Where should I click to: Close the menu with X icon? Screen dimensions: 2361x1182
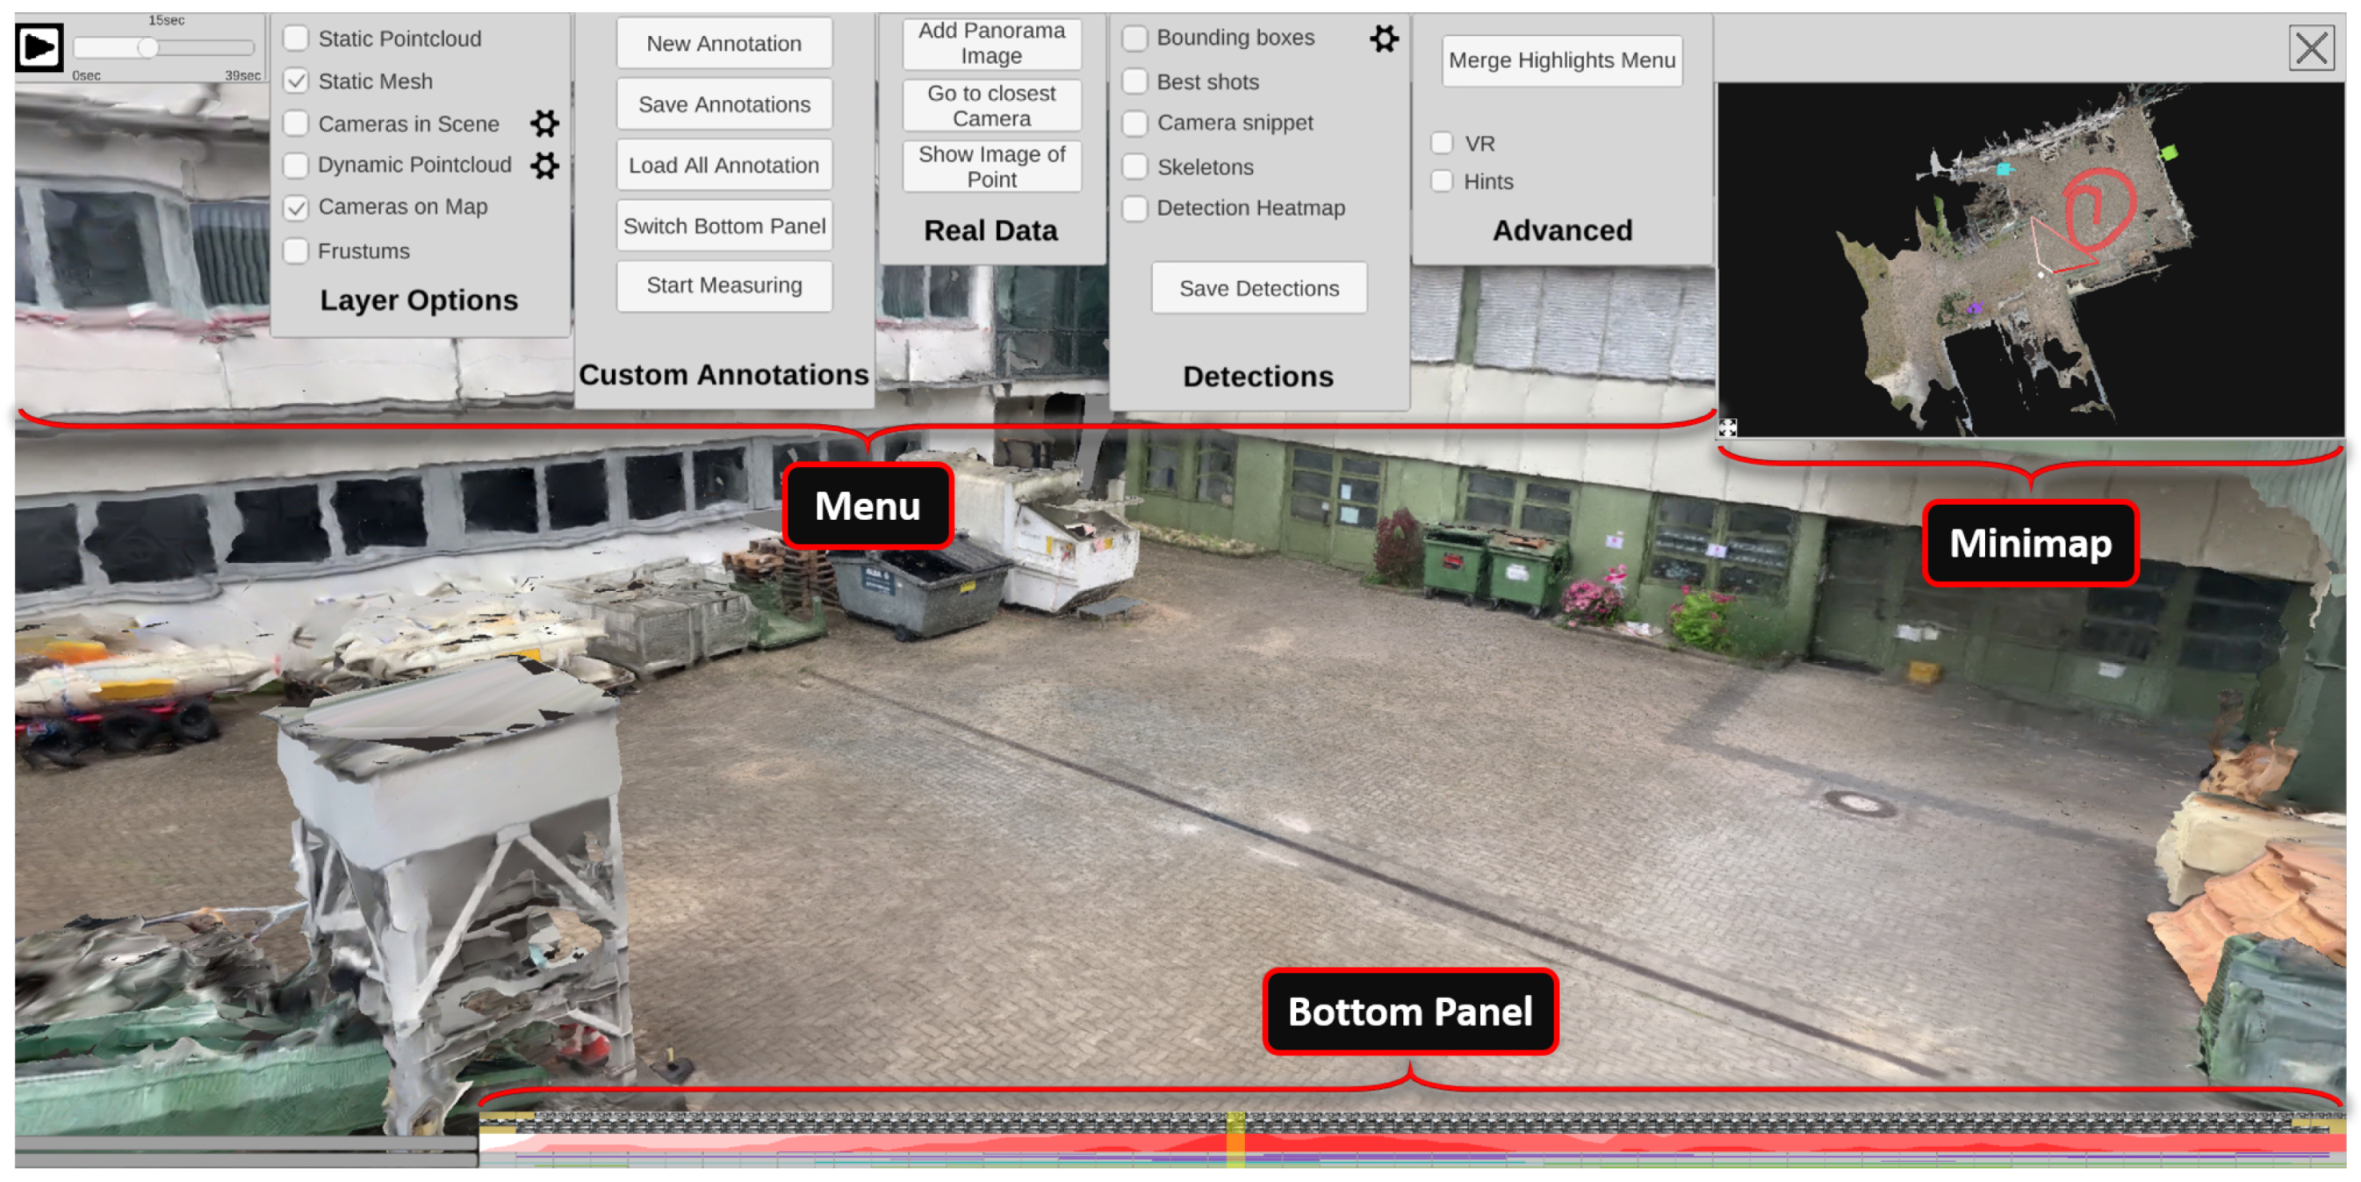[x=2311, y=47]
